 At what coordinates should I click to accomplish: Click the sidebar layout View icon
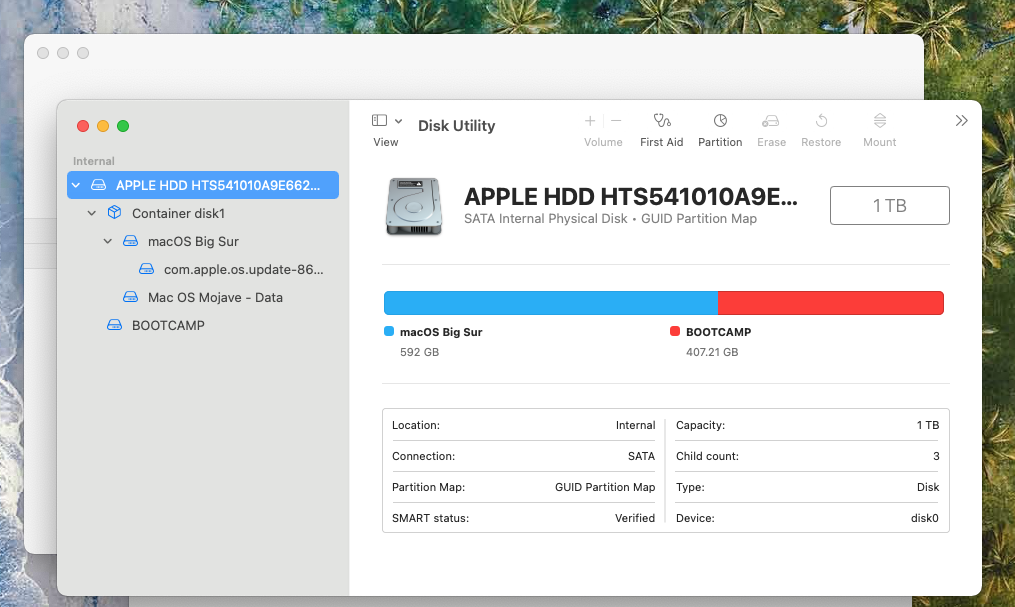pyautogui.click(x=380, y=118)
